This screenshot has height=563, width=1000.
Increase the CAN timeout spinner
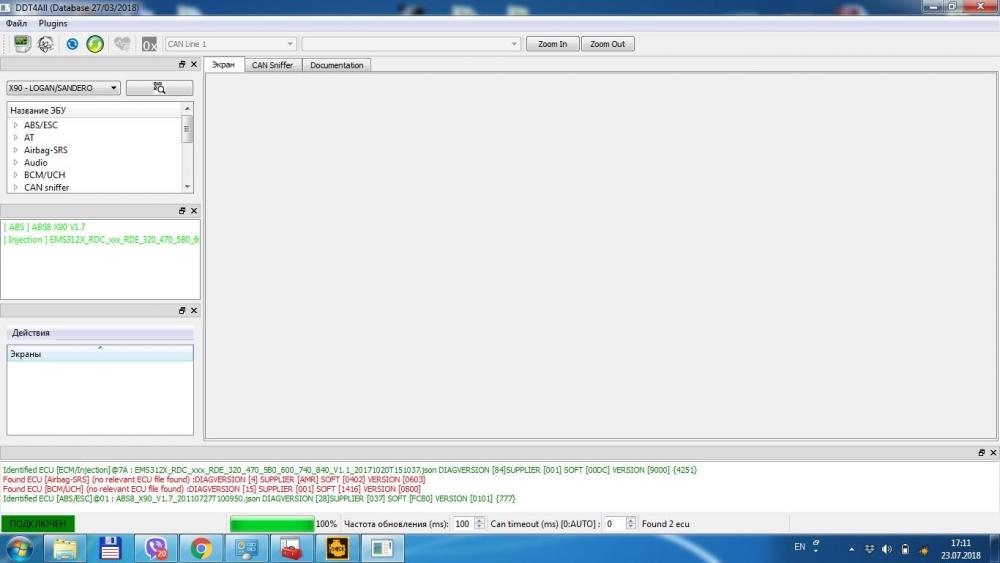[x=631, y=520]
